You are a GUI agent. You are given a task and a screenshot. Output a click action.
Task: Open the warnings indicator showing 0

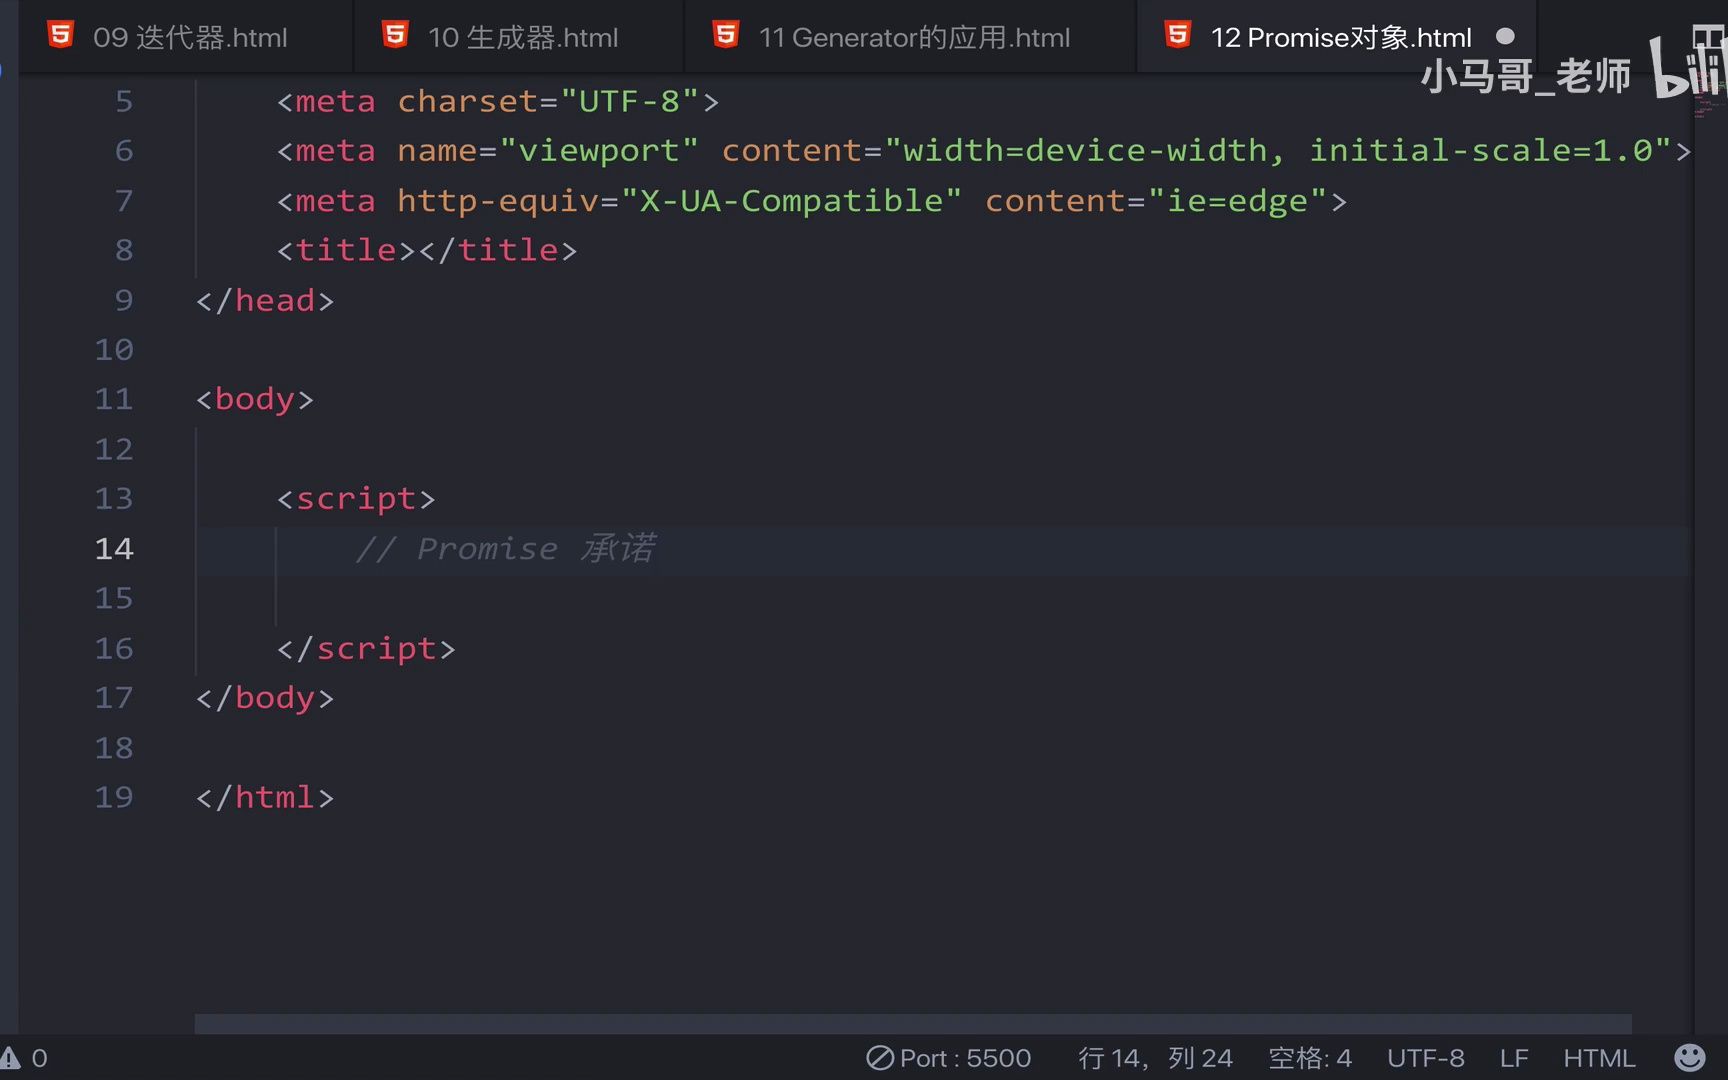(x=24, y=1058)
